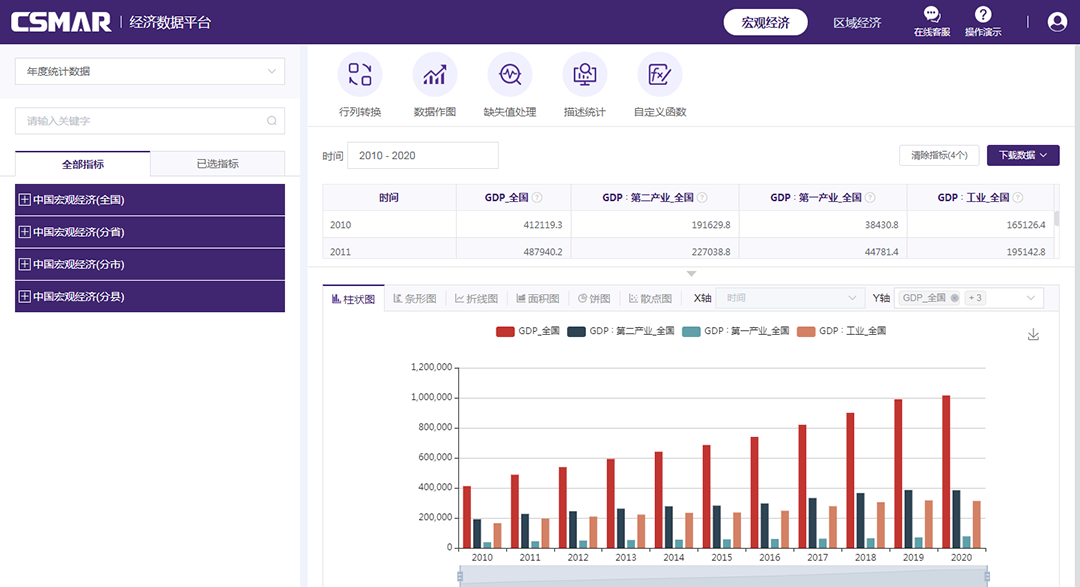Click the user account avatar icon
Screen dimensions: 1080x587
1057,22
